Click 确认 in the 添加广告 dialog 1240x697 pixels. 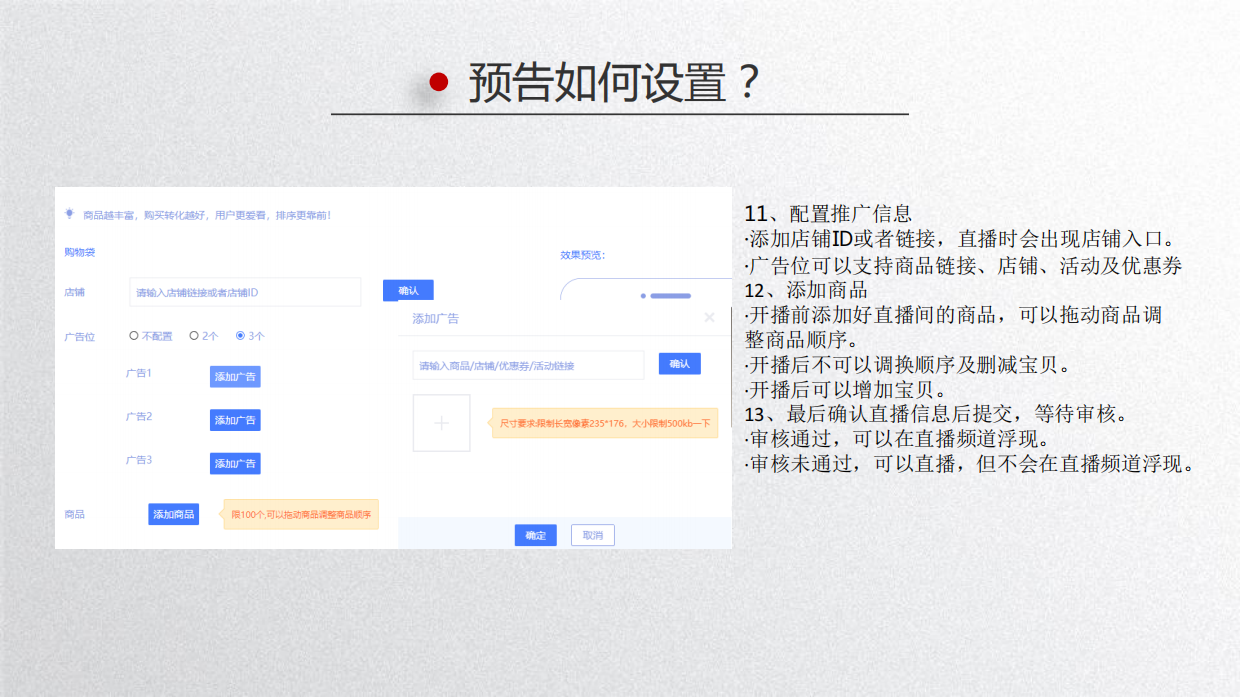click(x=679, y=363)
